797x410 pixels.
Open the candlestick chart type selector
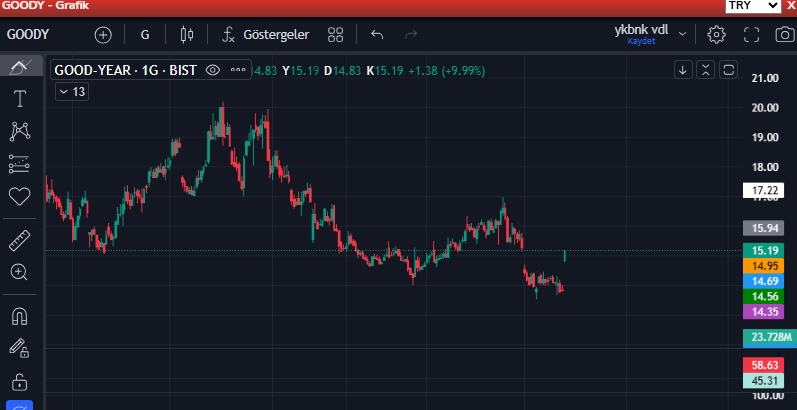coord(187,35)
